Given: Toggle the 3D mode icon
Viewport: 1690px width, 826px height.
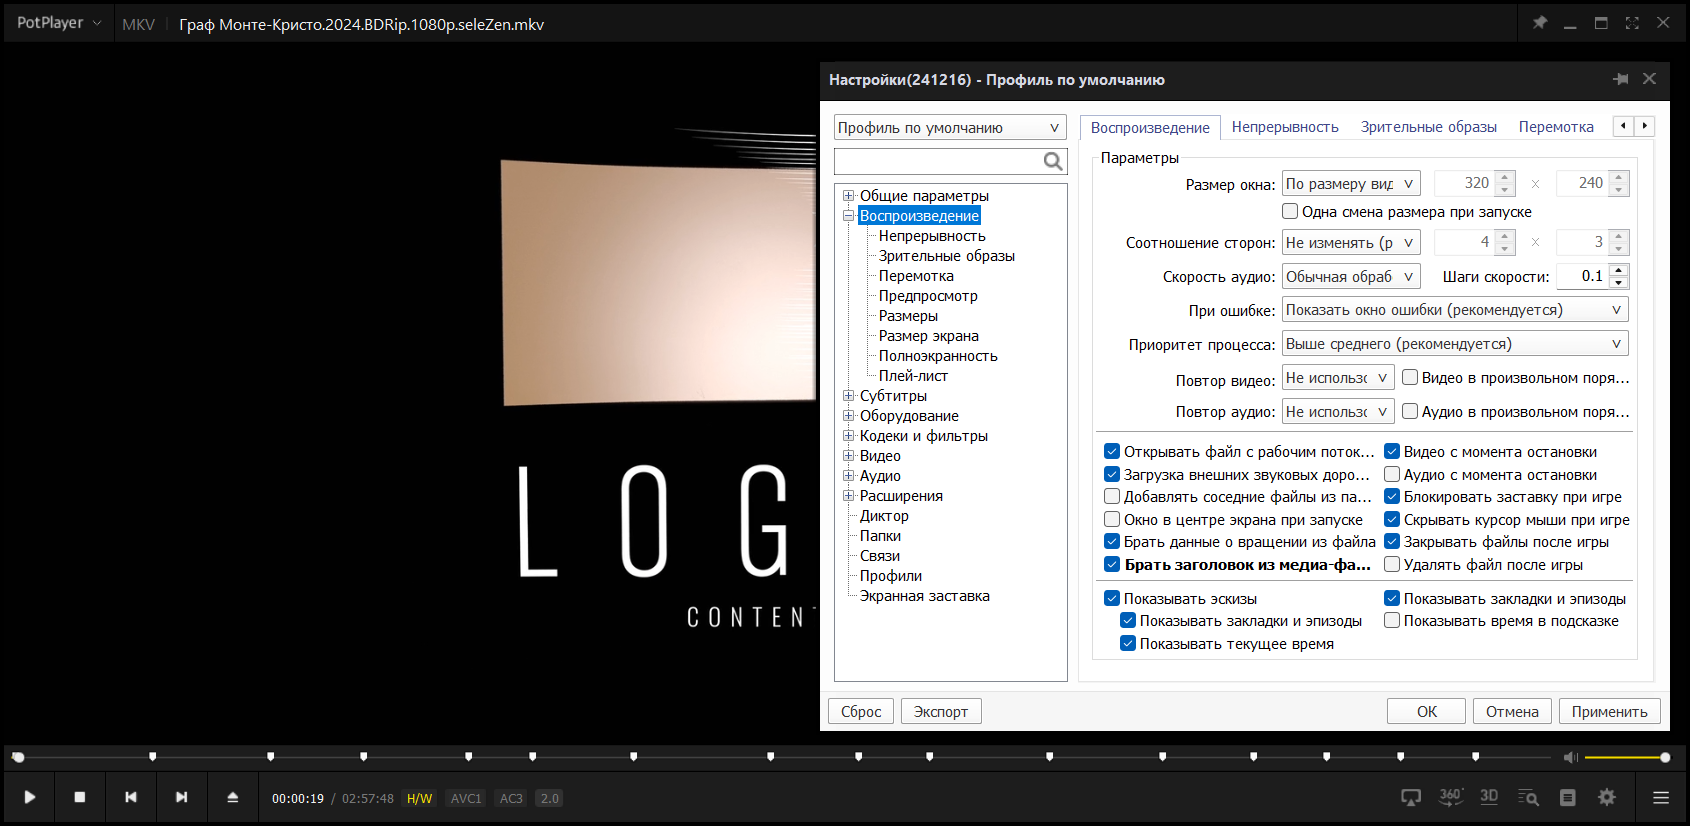Looking at the screenshot, I should [x=1489, y=797].
